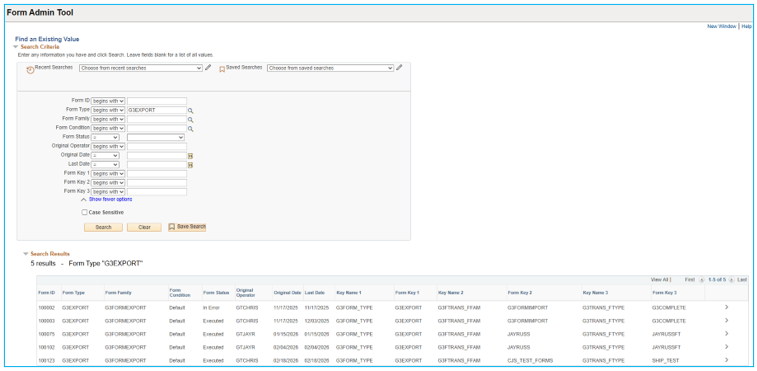Open calendar picker for Original Date
The height and width of the screenshot is (371, 757).
click(x=190, y=156)
